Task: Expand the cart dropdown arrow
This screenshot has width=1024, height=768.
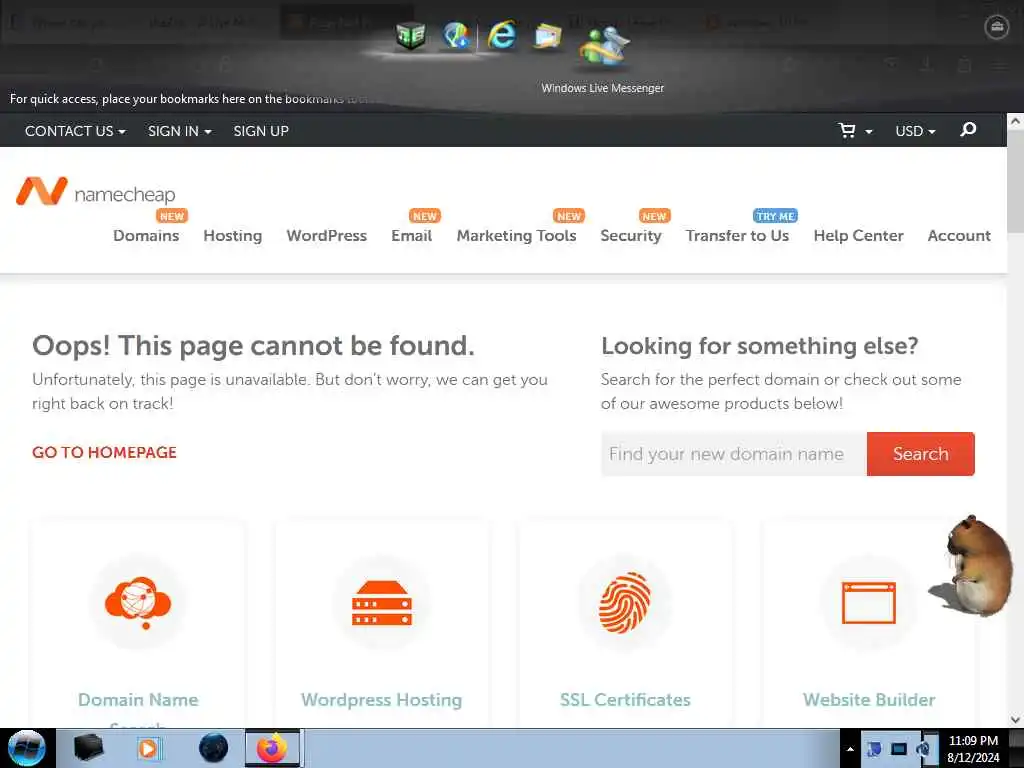Action: tap(869, 132)
